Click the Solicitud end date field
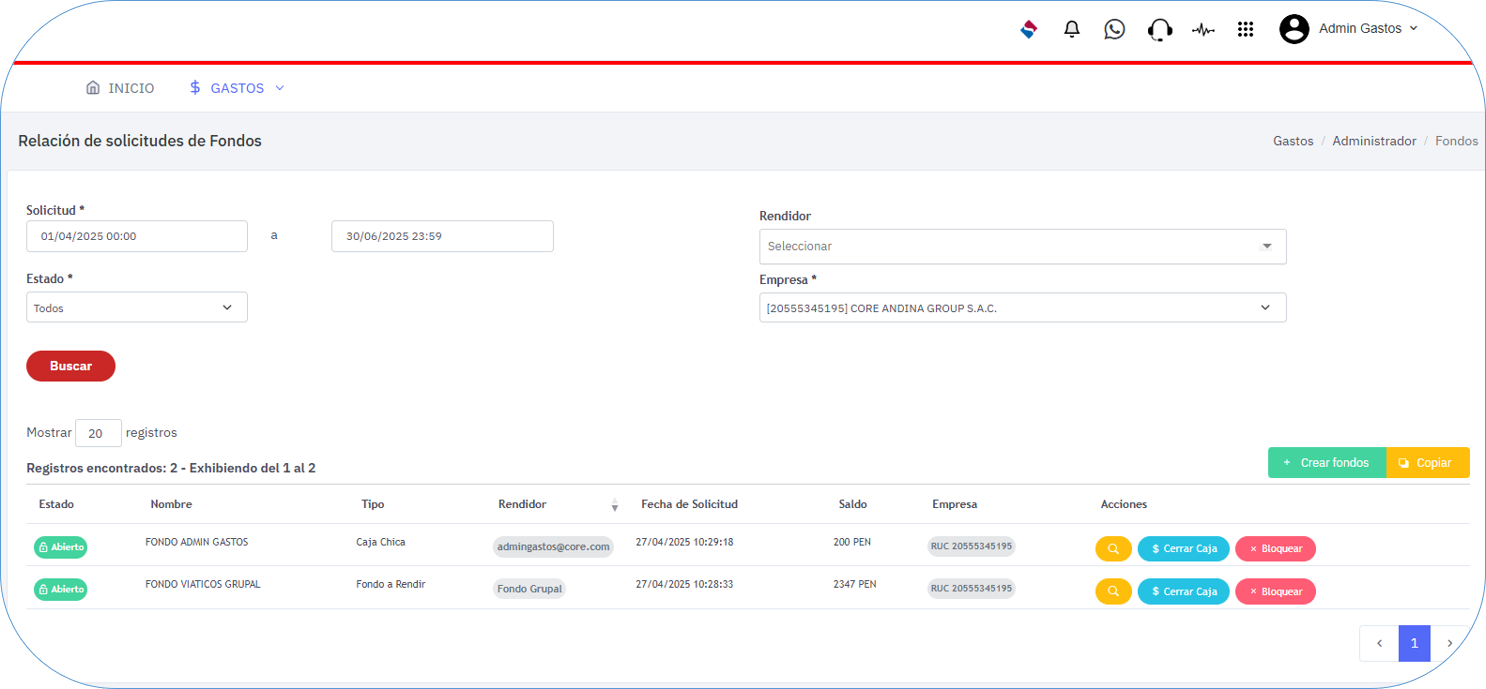 [442, 236]
